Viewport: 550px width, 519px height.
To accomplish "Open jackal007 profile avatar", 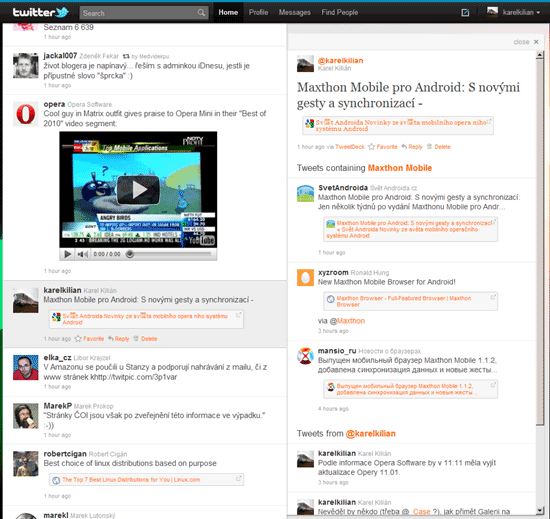I will [26, 66].
